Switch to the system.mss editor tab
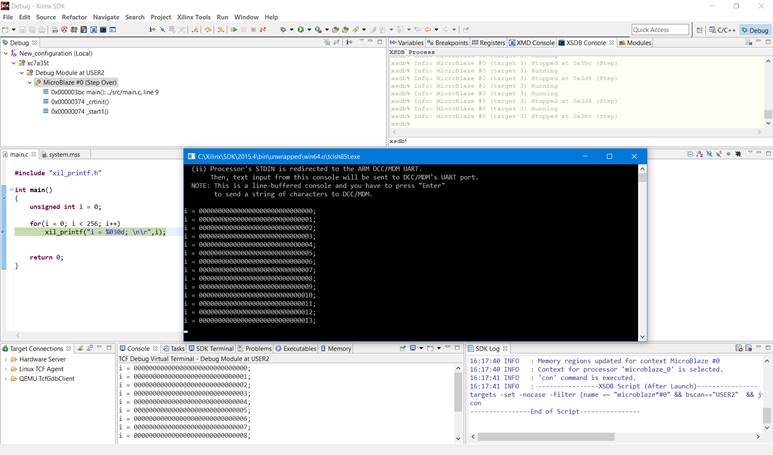The height and width of the screenshot is (455, 773). click(63, 155)
